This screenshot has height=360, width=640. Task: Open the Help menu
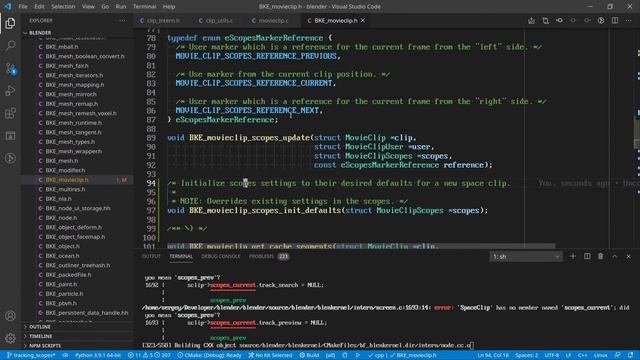tap(169, 7)
